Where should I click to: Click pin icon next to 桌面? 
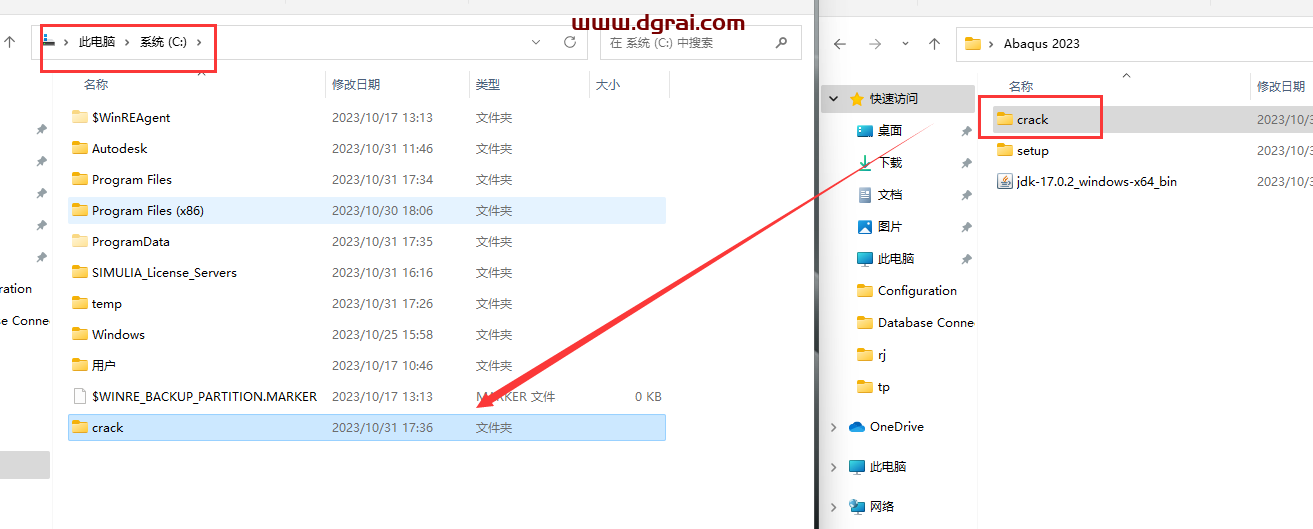[x=966, y=131]
